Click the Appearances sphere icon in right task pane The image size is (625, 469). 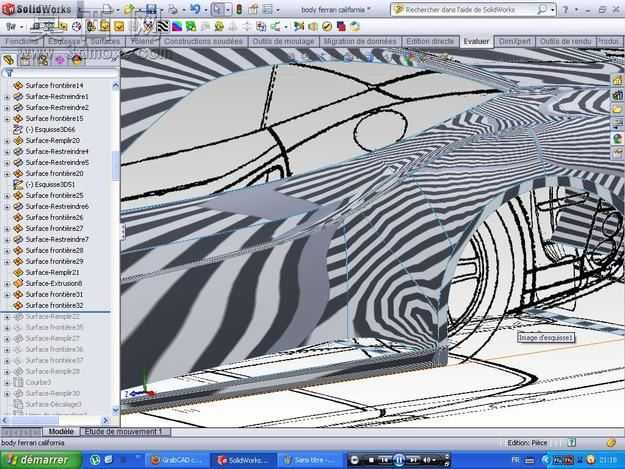click(x=617, y=138)
